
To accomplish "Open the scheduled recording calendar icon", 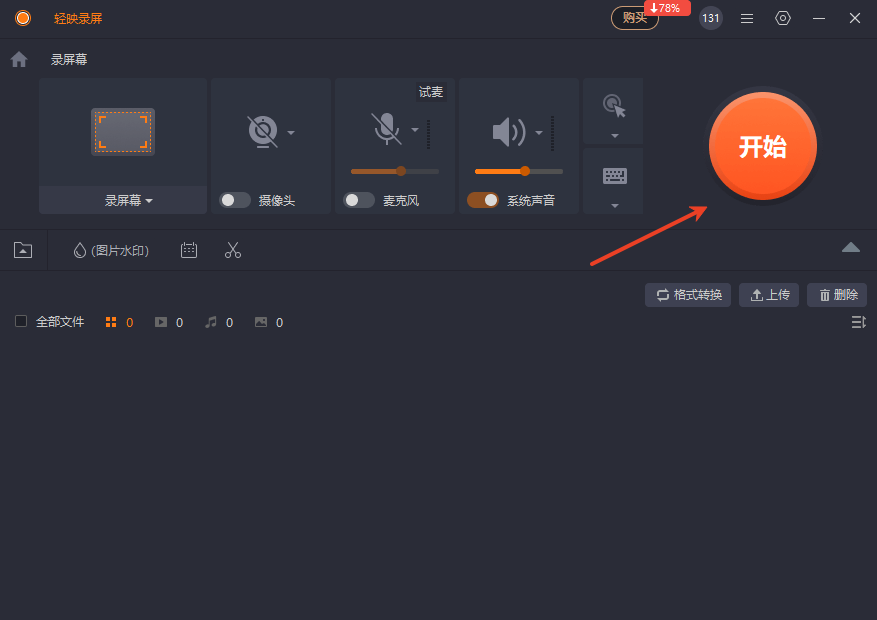I will click(x=189, y=250).
